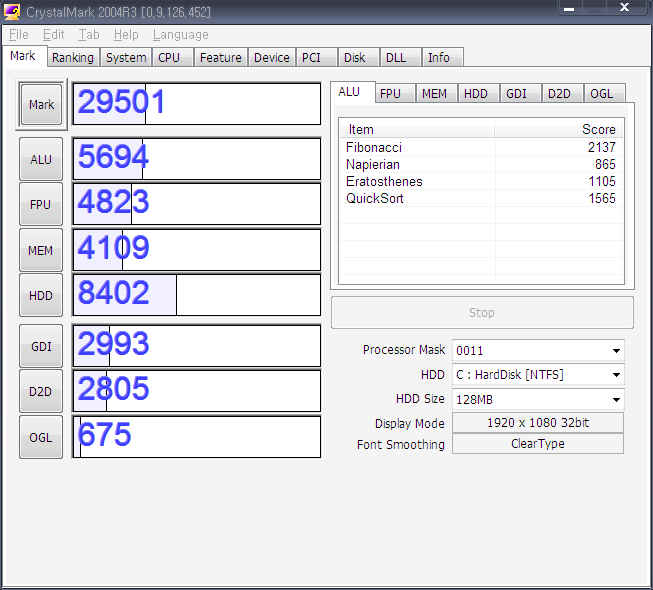This screenshot has height=590, width=653.
Task: Switch to the Ranking tab
Action: (73, 57)
